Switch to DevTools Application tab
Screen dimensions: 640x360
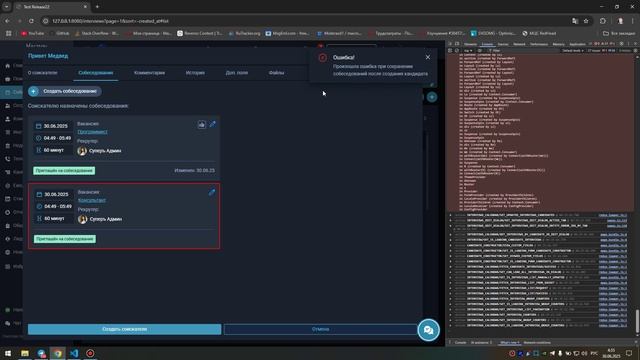[x=577, y=44]
